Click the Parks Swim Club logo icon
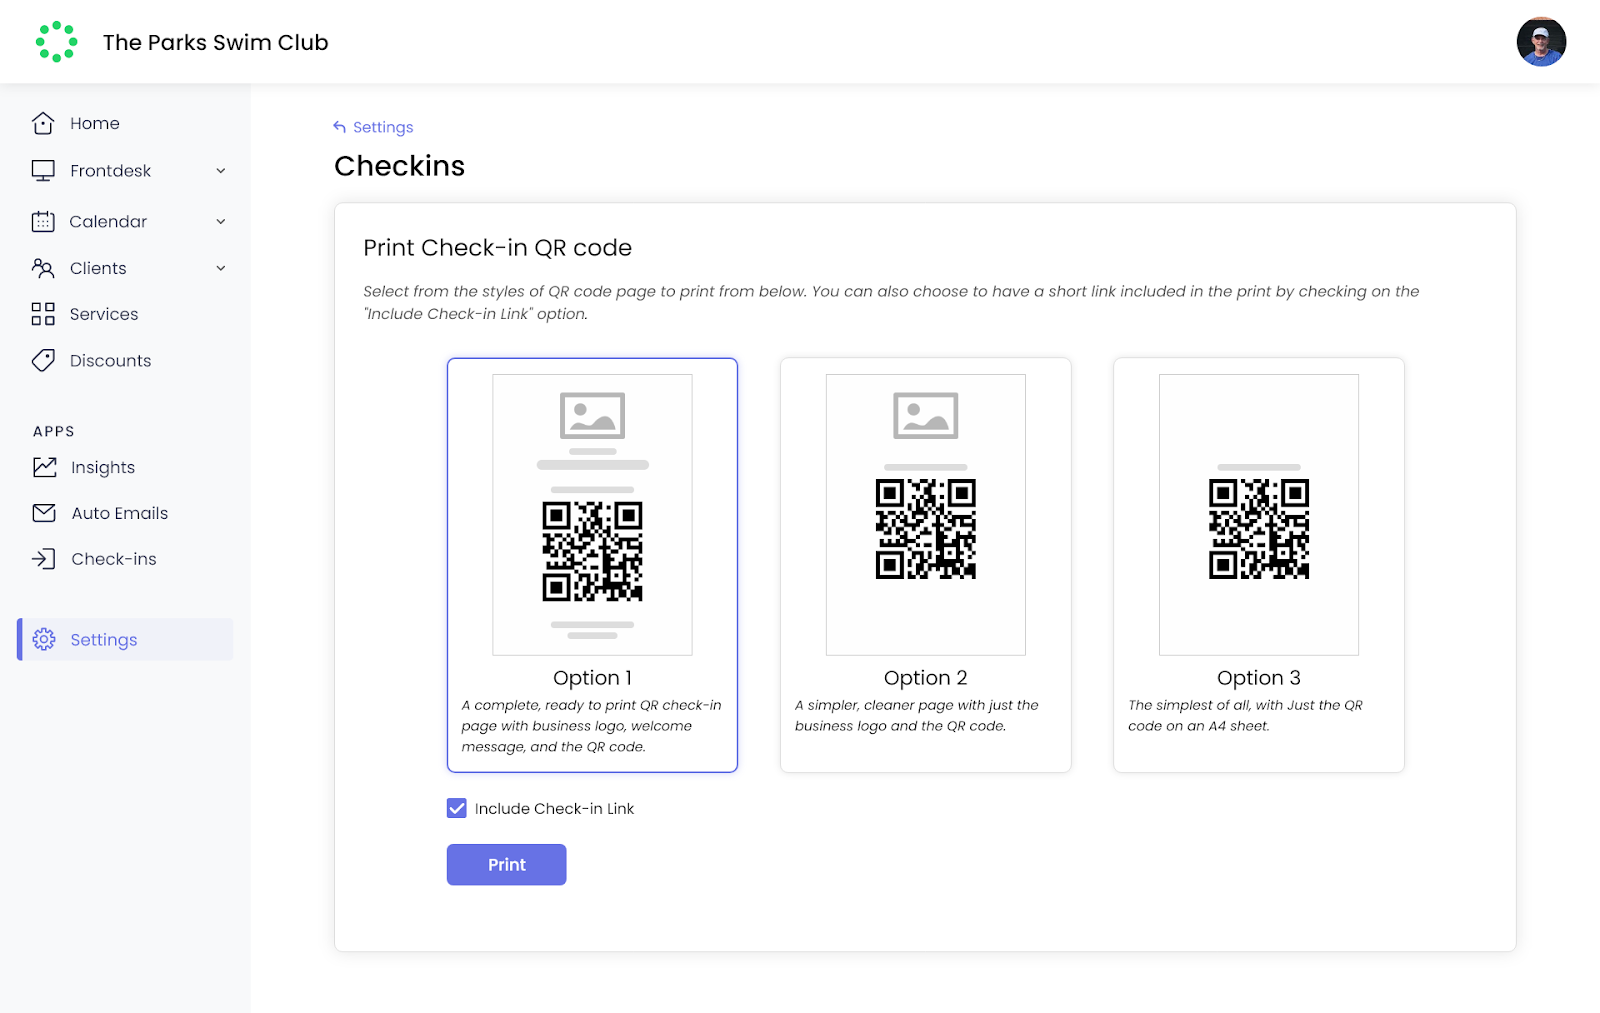 56,42
